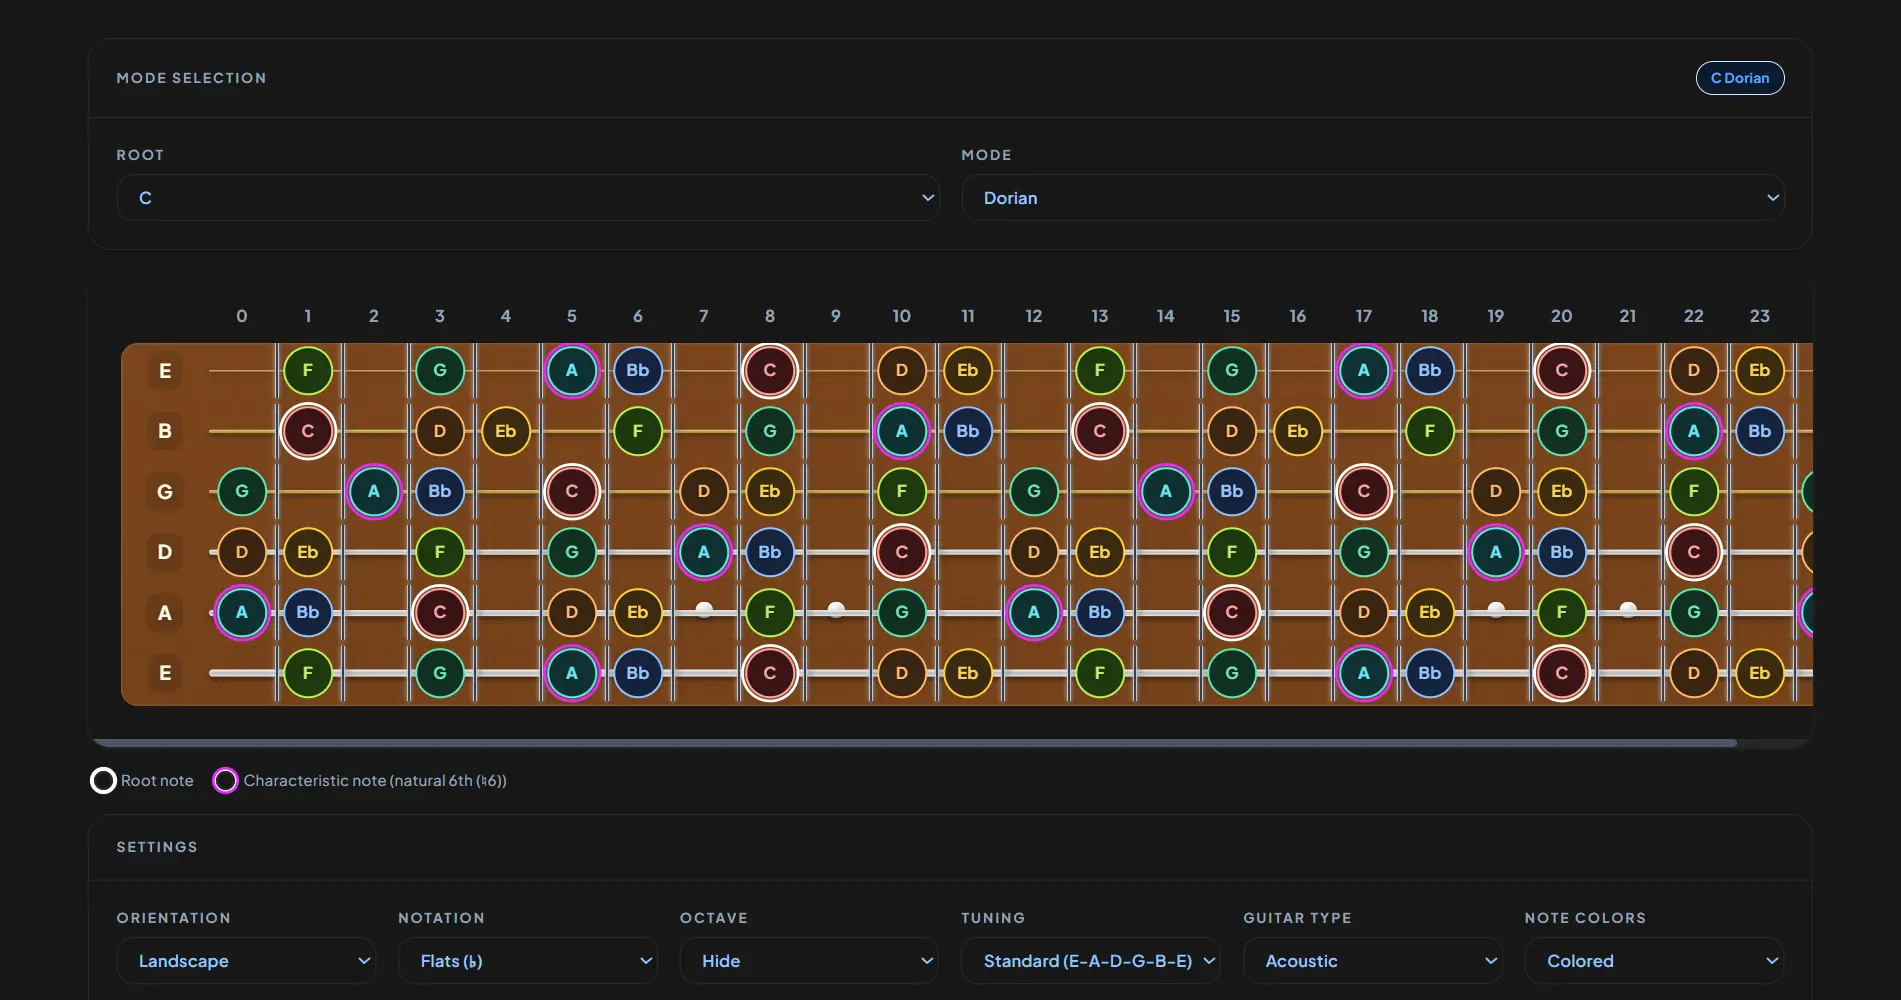Select Bb note at fret 1, A string
1901x1000 pixels.
308,613
